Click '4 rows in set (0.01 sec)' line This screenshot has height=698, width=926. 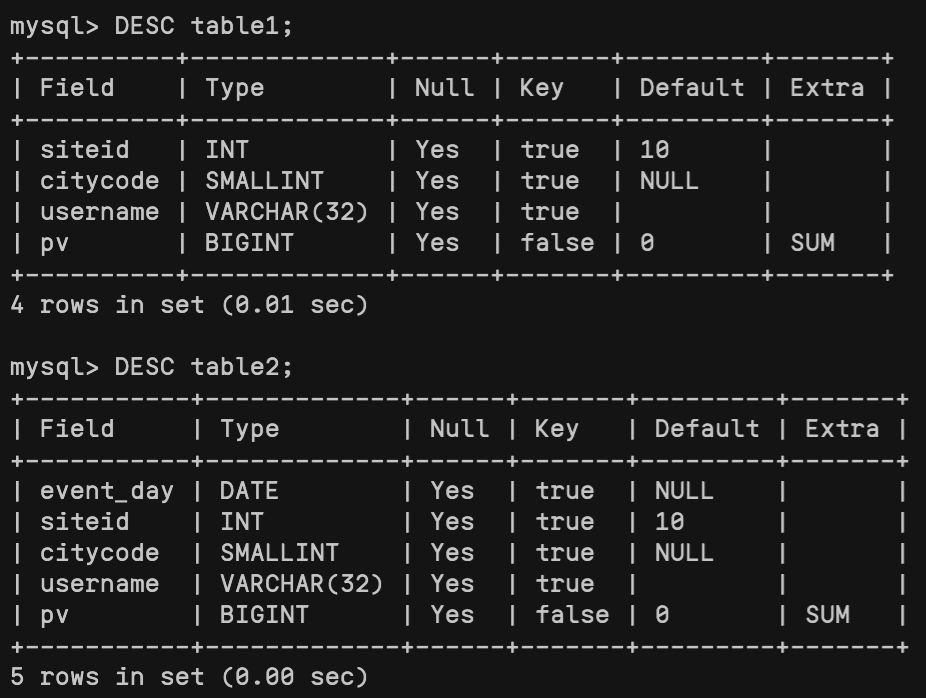189,305
